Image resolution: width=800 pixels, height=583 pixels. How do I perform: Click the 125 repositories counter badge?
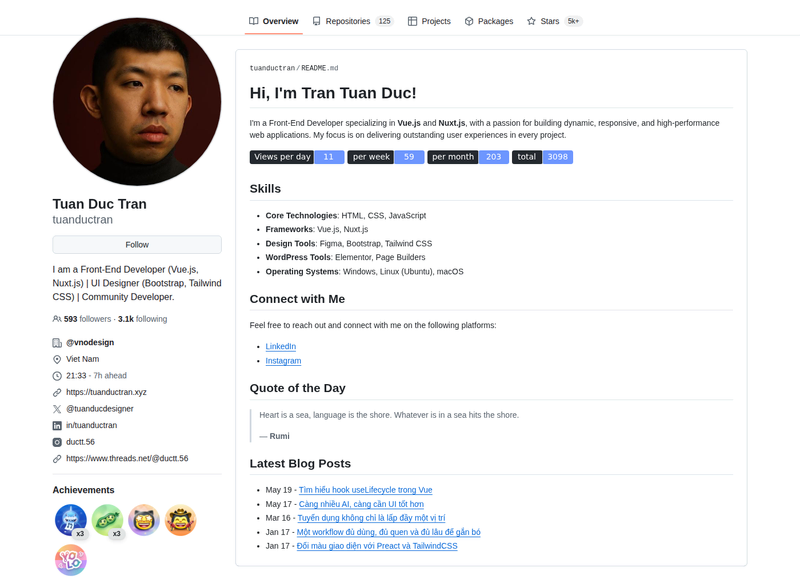(x=385, y=21)
